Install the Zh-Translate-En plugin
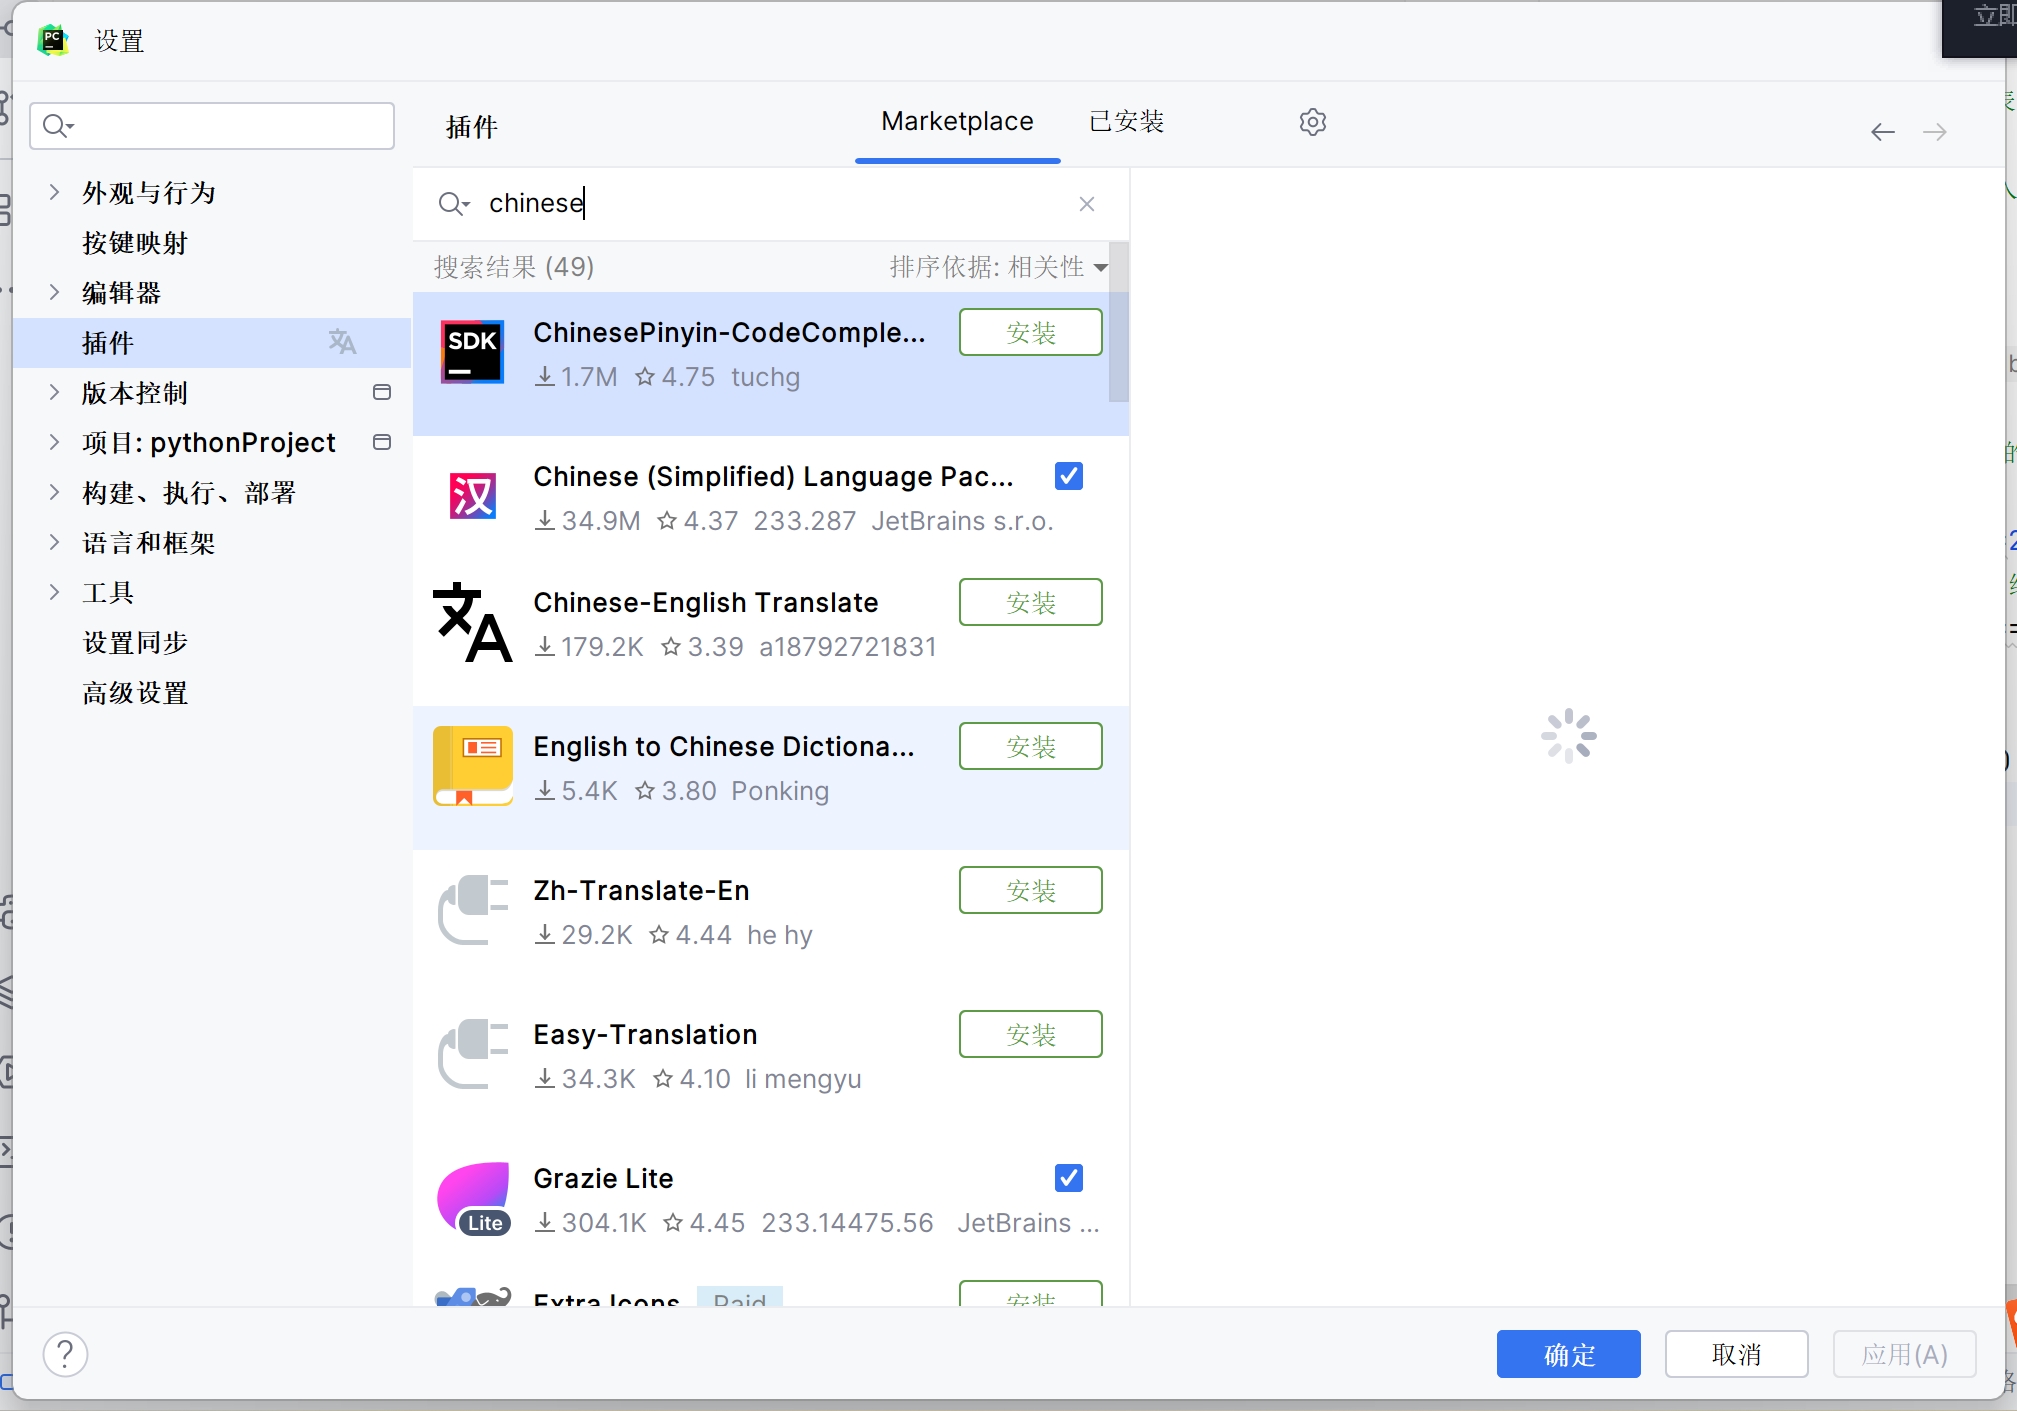Image resolution: width=2017 pixels, height=1411 pixels. click(x=1030, y=890)
